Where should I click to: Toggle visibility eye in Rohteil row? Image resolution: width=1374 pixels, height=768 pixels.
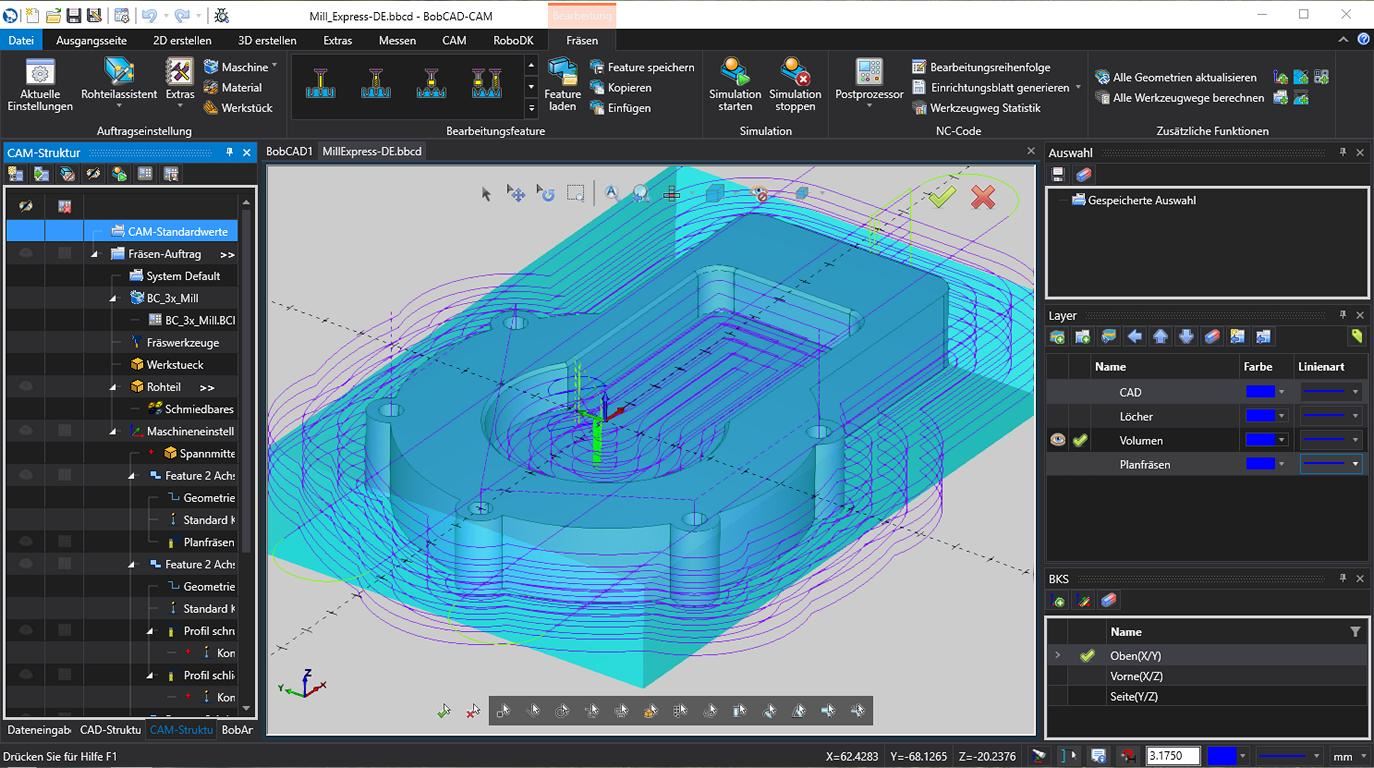pyautogui.click(x=26, y=387)
